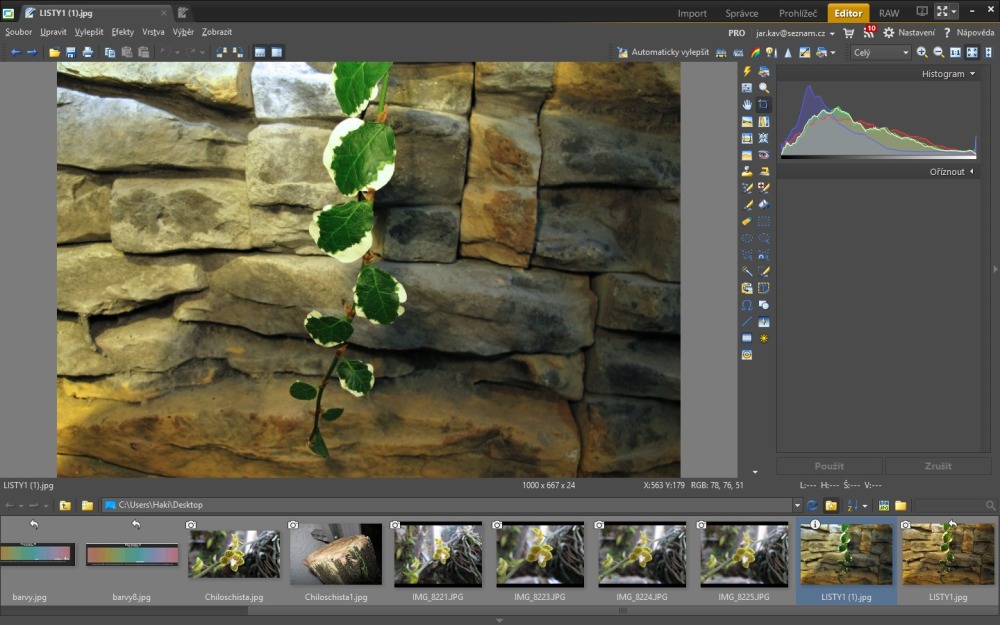Choose the red-eye removal tool
This screenshot has height=625, width=1000.
coord(764,155)
